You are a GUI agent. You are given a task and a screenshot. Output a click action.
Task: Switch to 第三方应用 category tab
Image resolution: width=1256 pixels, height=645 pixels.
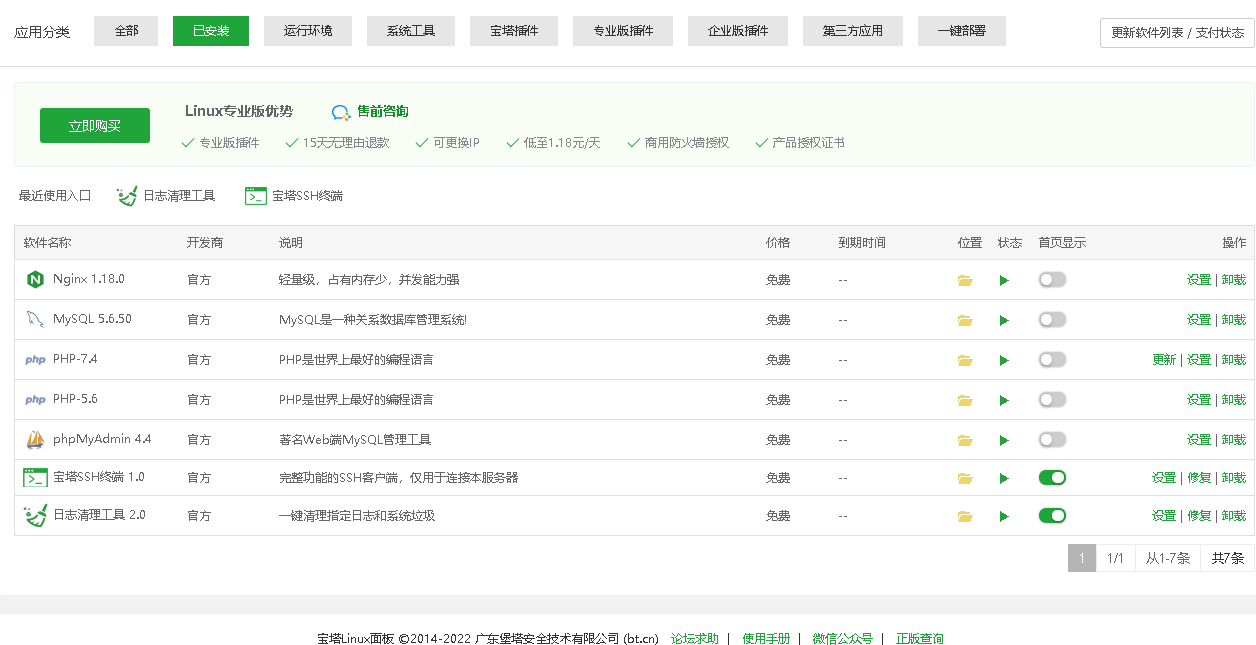tap(853, 31)
